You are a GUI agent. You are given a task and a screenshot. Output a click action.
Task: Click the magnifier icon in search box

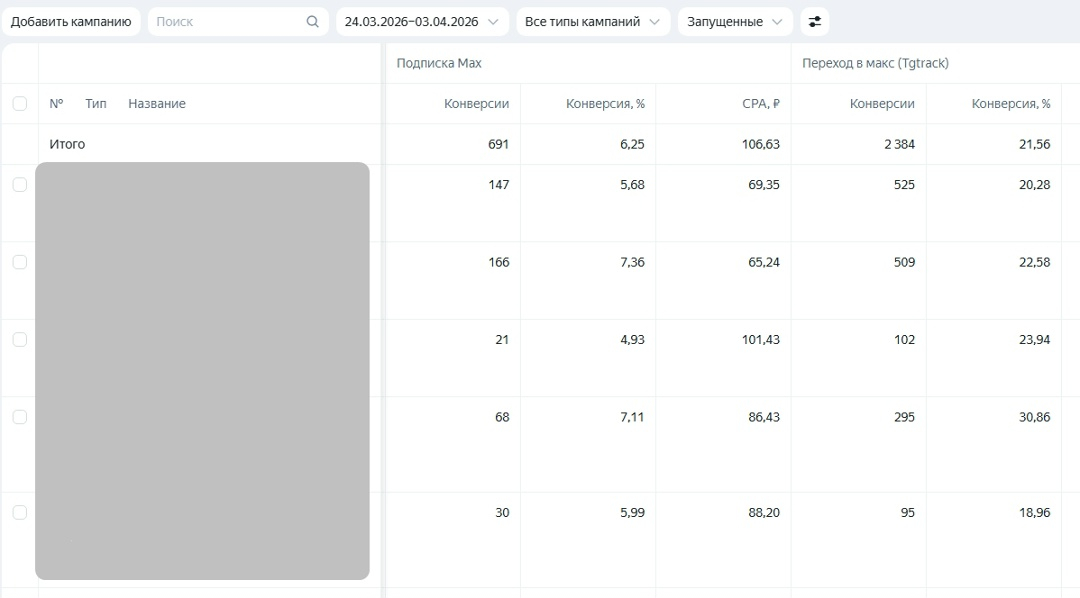pyautogui.click(x=313, y=22)
